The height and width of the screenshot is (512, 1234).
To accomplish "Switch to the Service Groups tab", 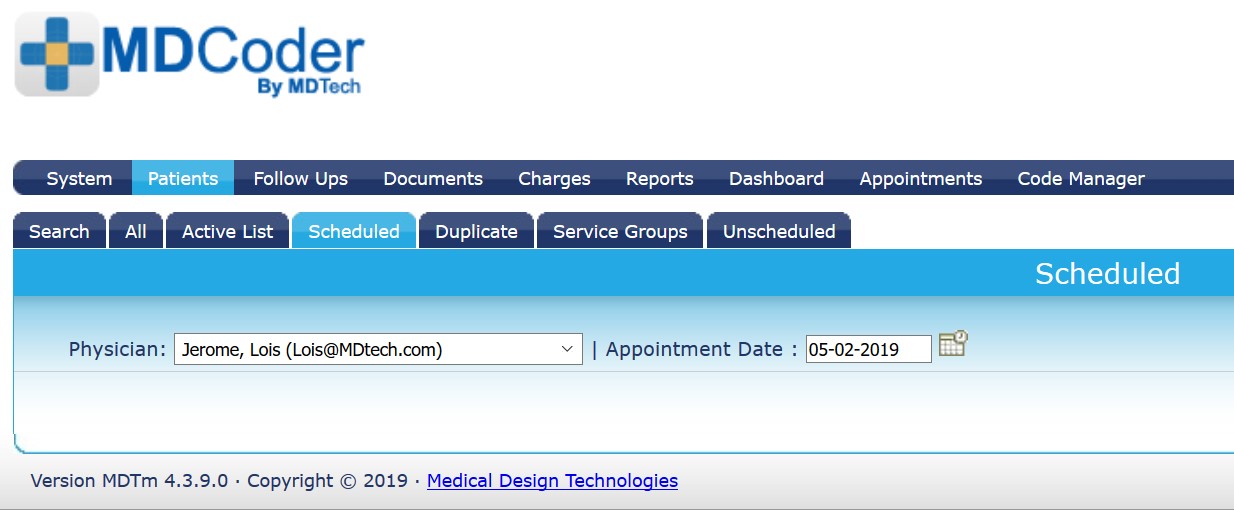I will [620, 231].
